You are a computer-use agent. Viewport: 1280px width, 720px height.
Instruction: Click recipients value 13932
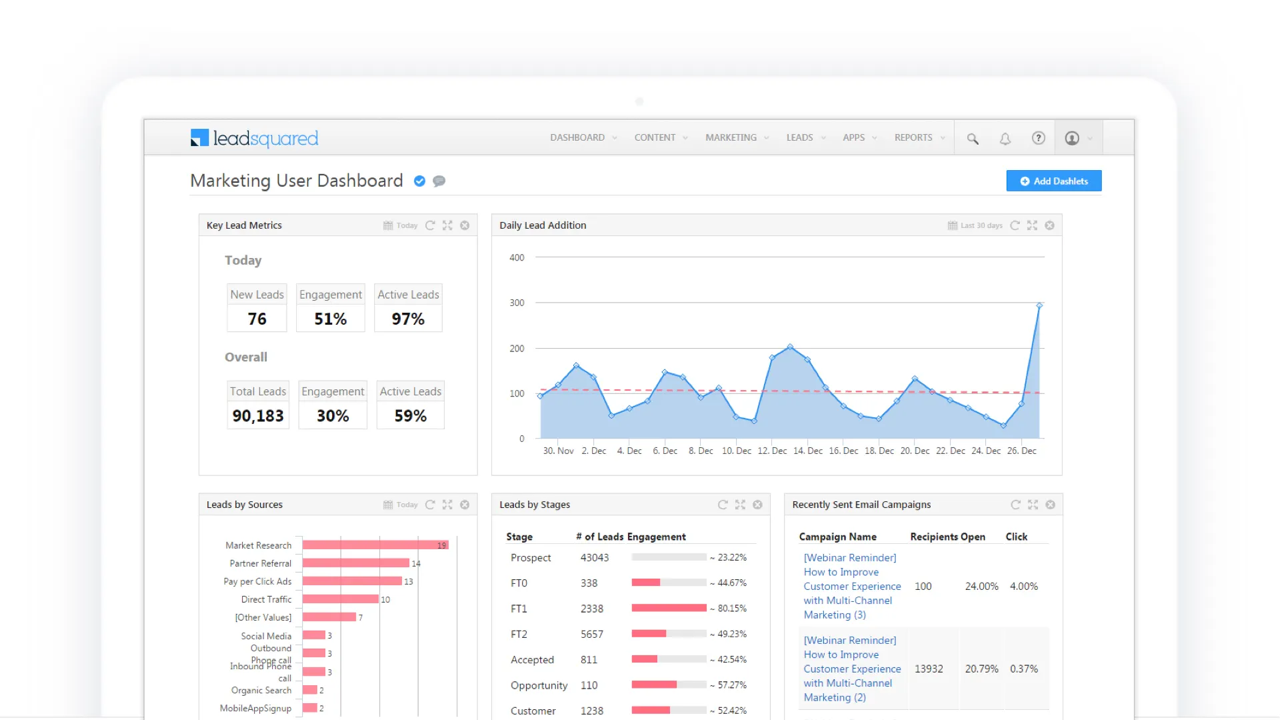[x=929, y=669]
